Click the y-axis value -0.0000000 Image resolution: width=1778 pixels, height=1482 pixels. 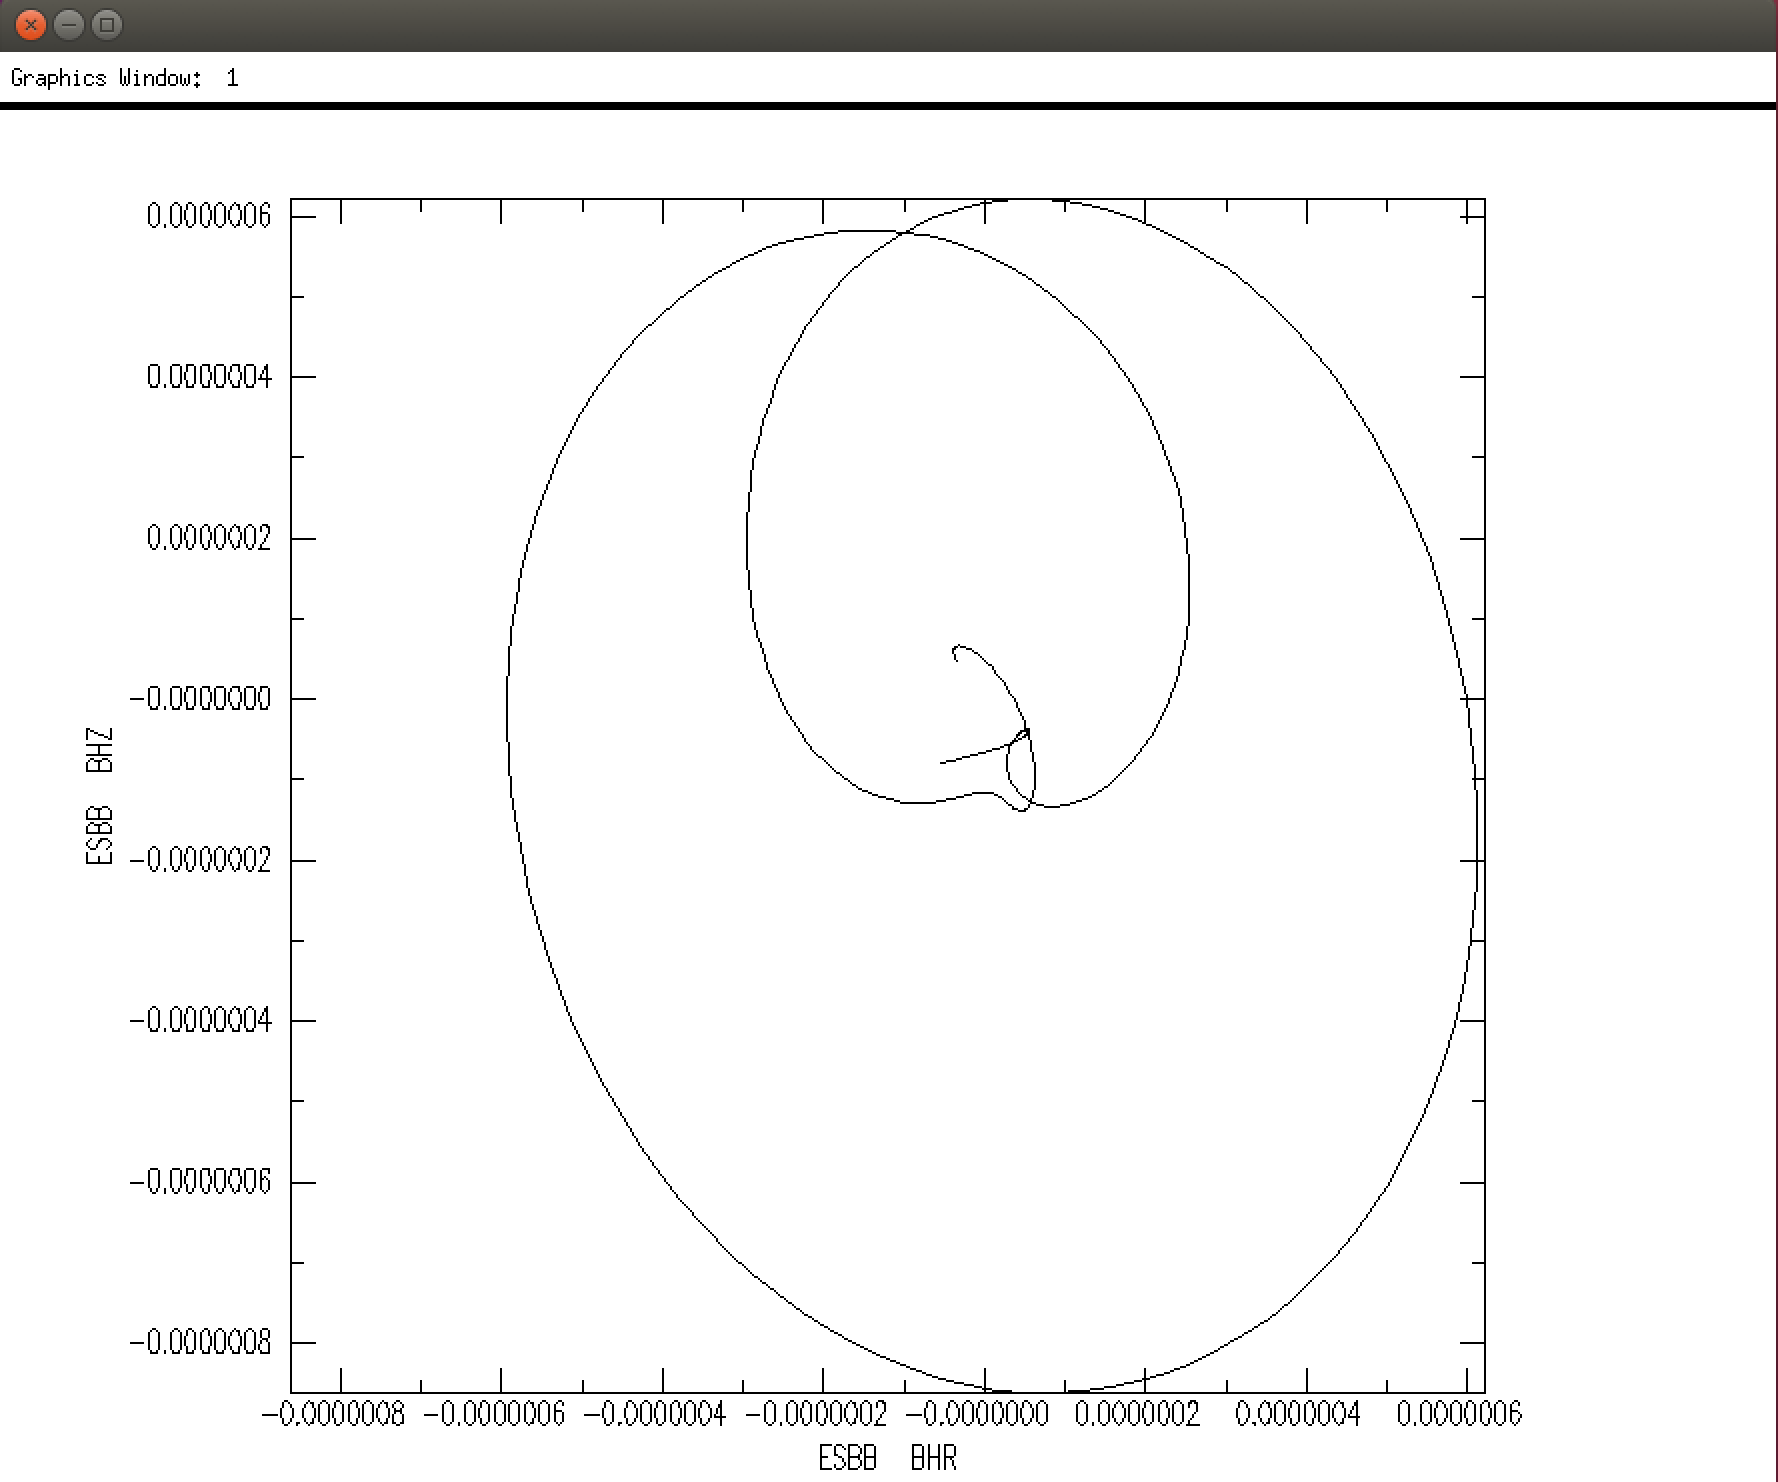coord(200,699)
